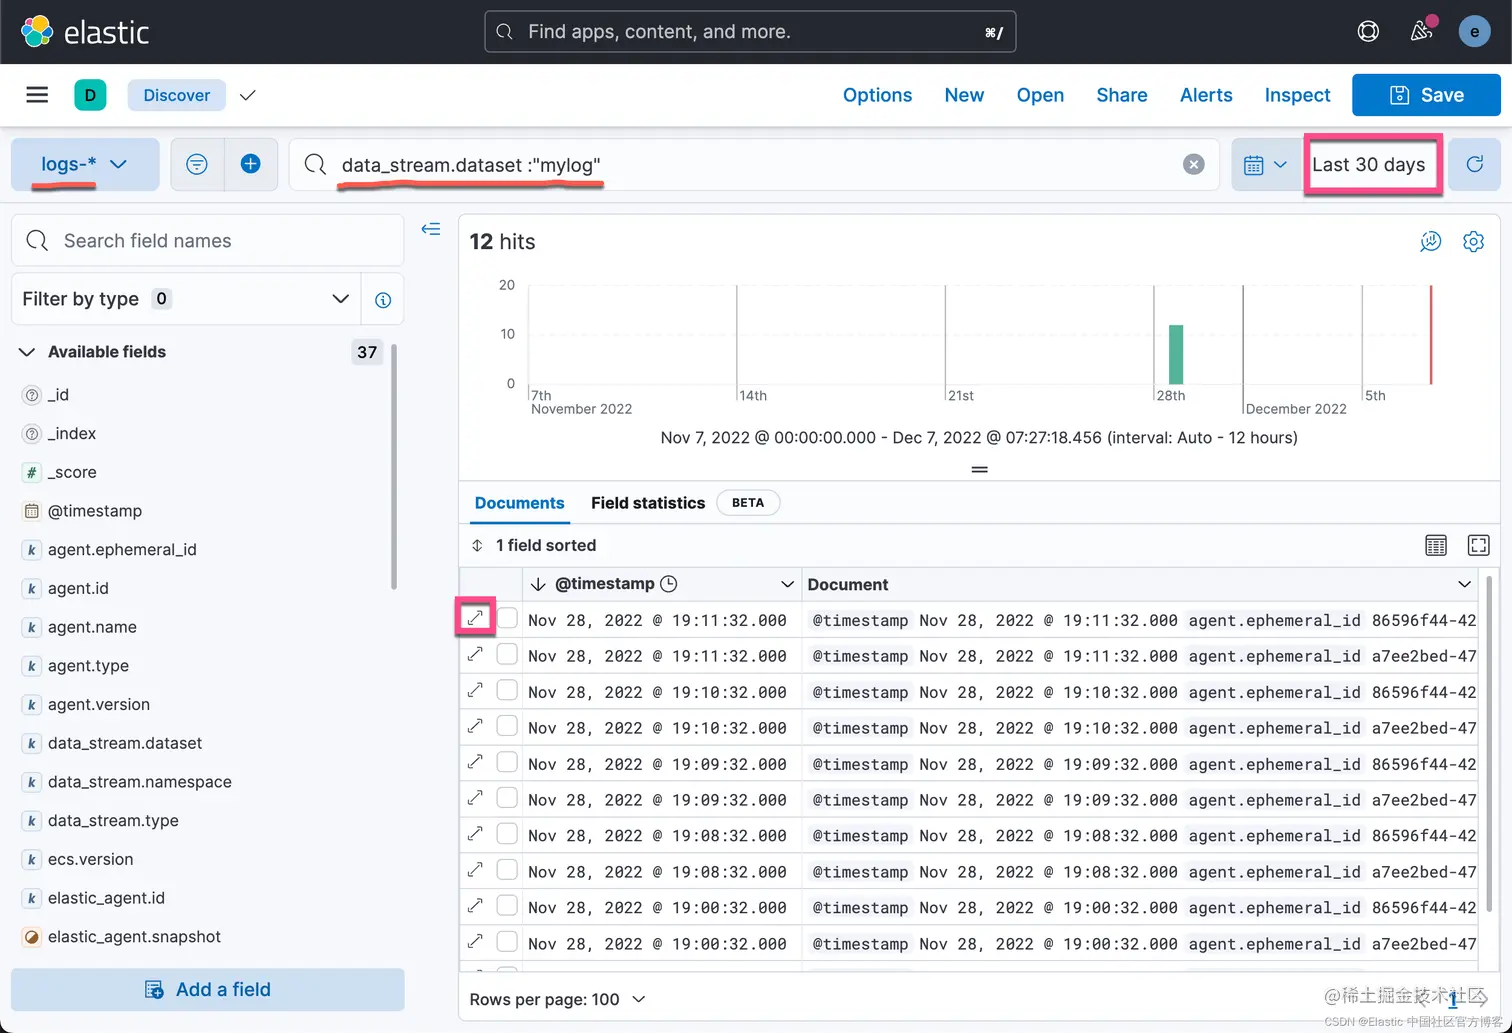Viewport: 1512px width, 1033px height.
Task: Open the Inspect panel
Action: pyautogui.click(x=1297, y=95)
